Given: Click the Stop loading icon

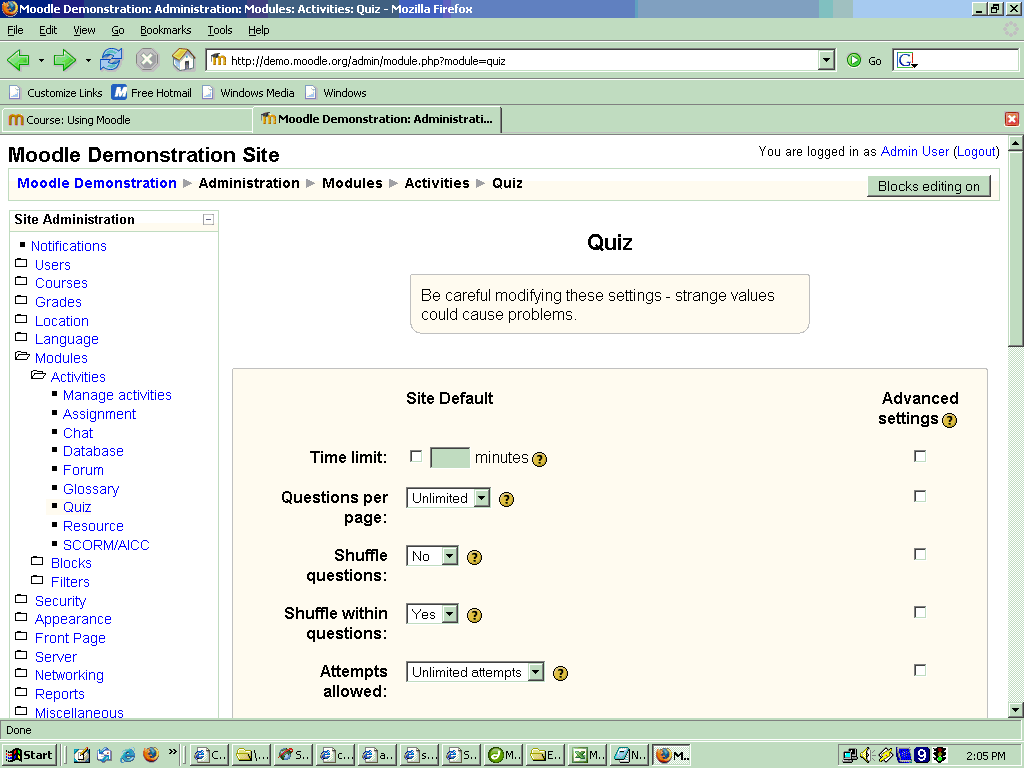Looking at the screenshot, I should click(x=147, y=60).
